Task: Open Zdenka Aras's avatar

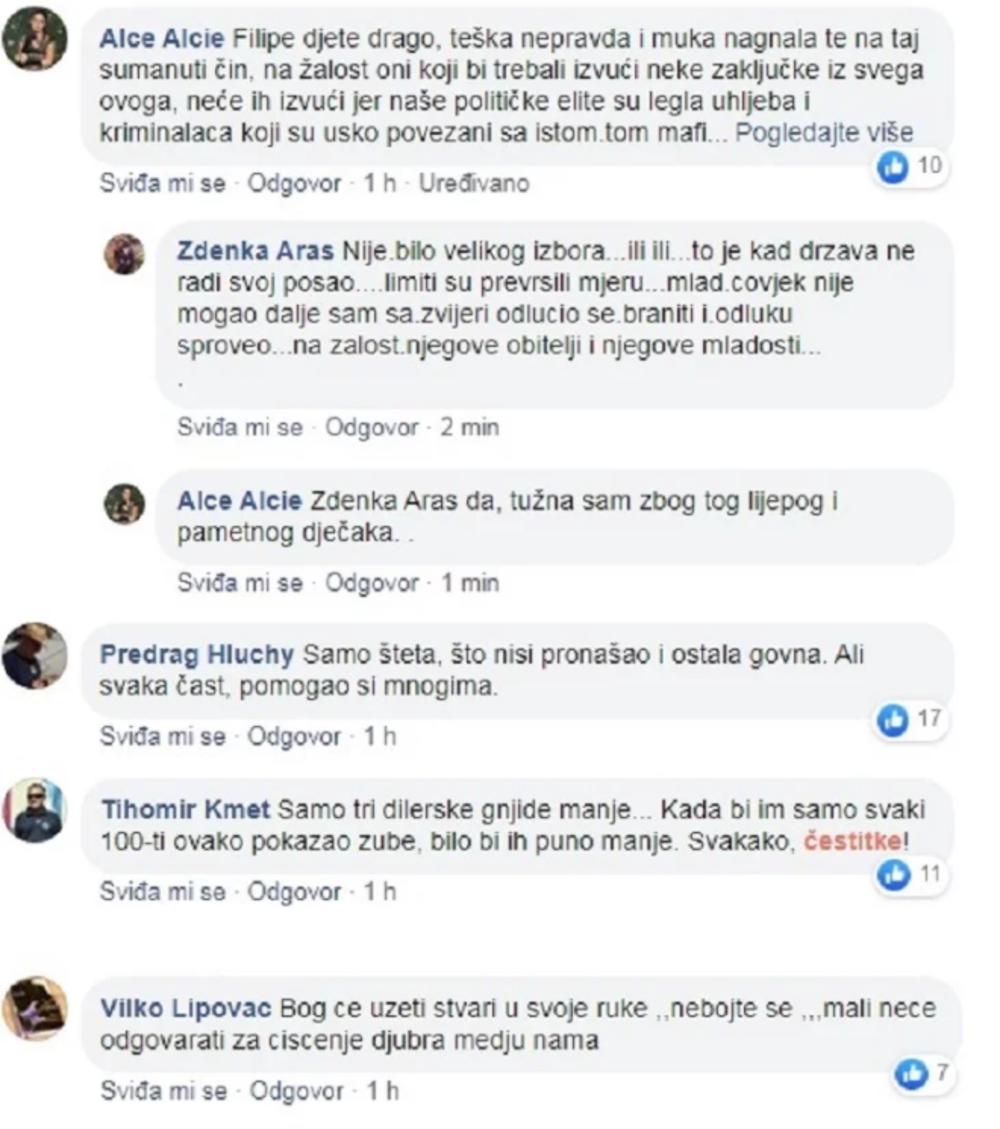Action: tap(125, 253)
